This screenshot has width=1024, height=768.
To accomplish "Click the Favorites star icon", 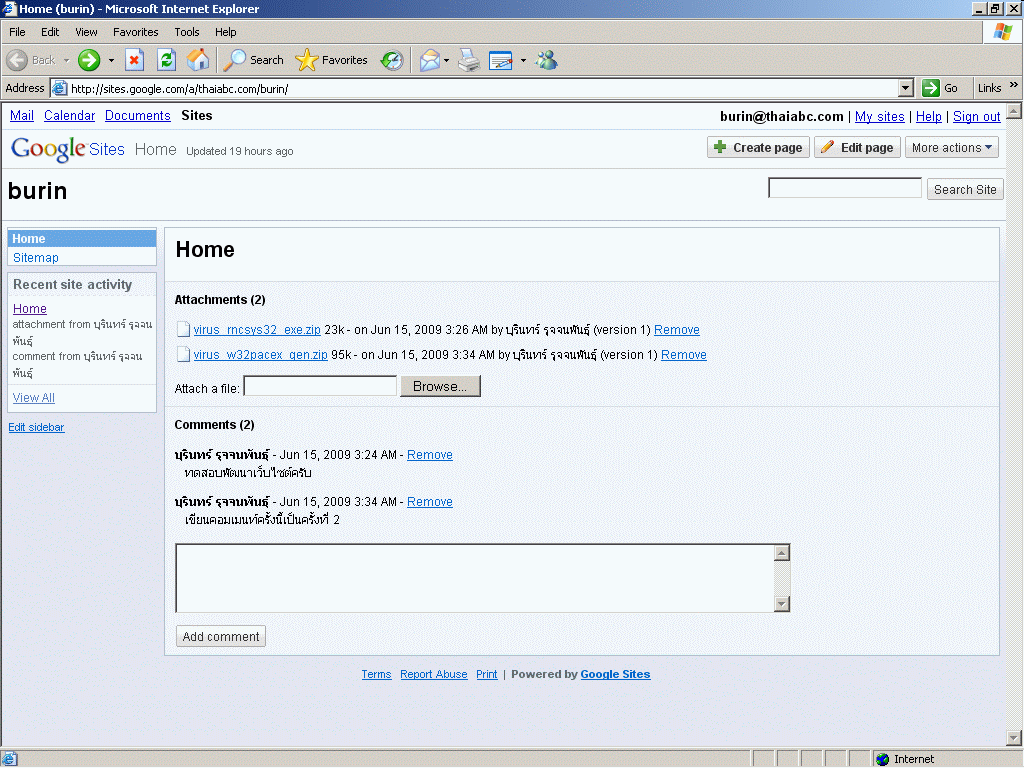I will tap(307, 60).
